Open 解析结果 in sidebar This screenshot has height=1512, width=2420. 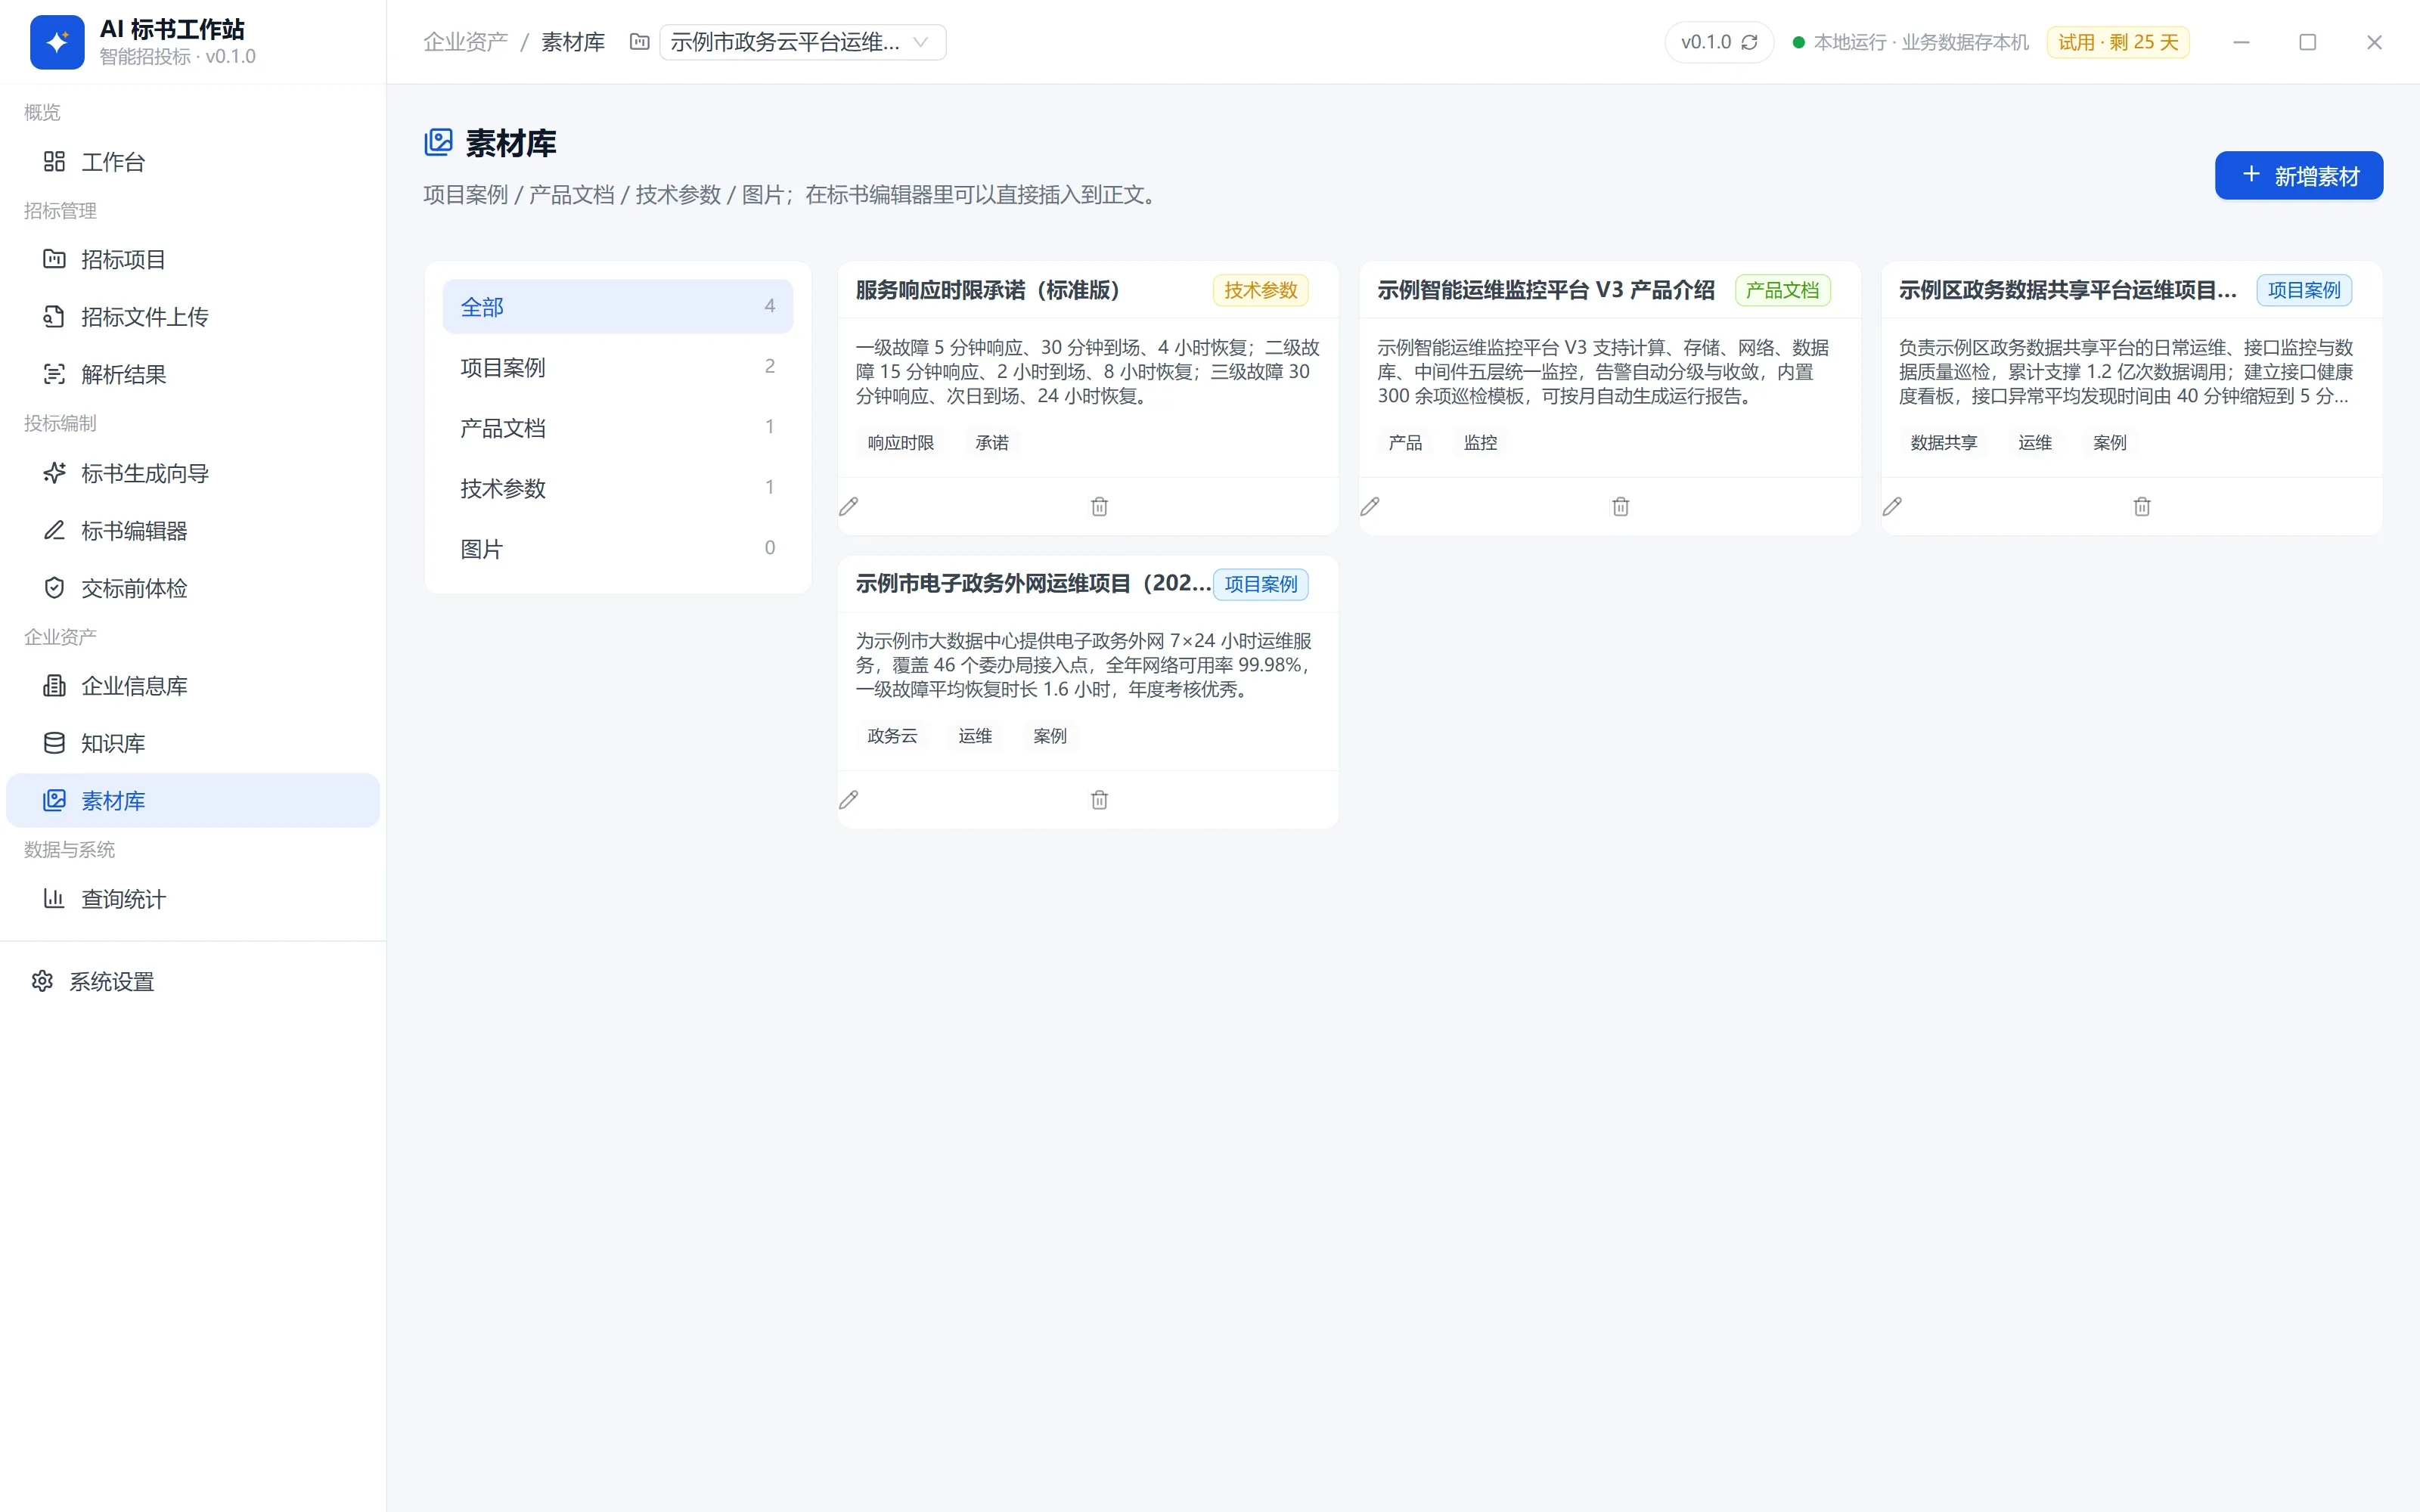(193, 374)
